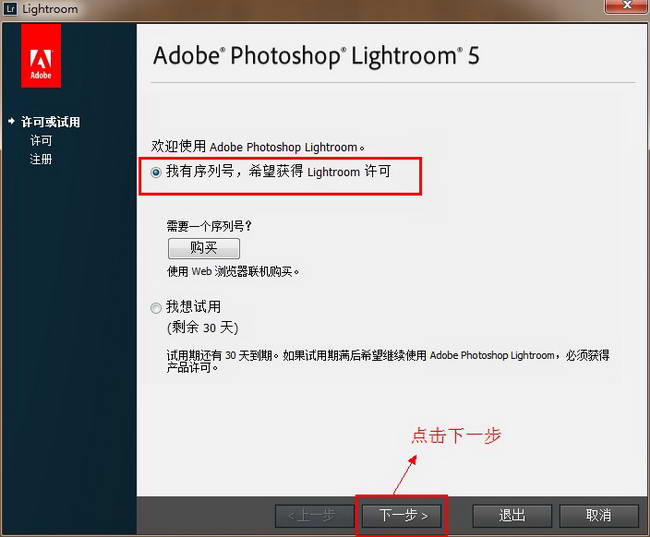Click the Lightroom title bar text
This screenshot has width=650, height=537.
click(50, 9)
